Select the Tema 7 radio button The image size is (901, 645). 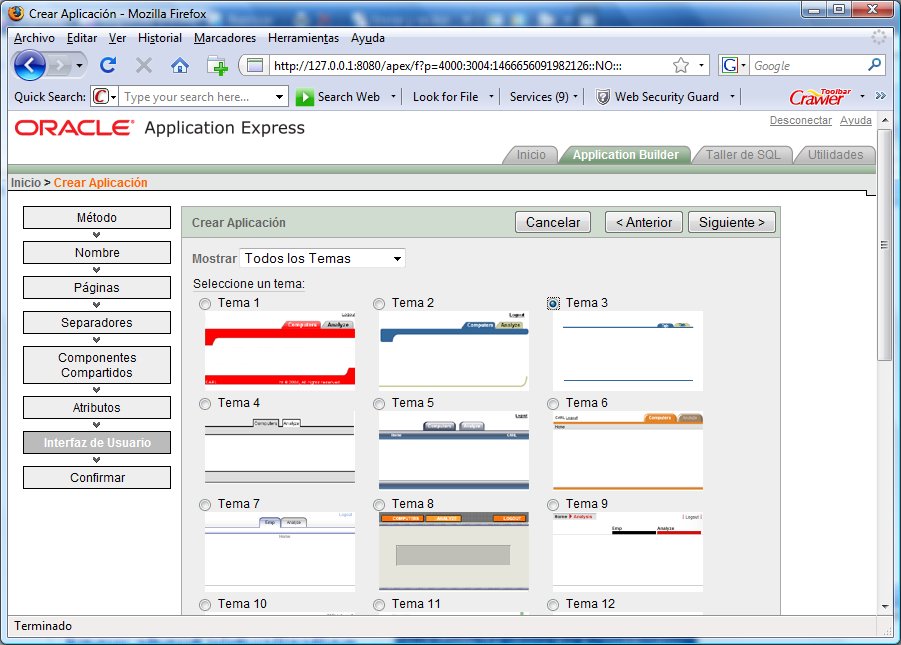[x=205, y=505]
